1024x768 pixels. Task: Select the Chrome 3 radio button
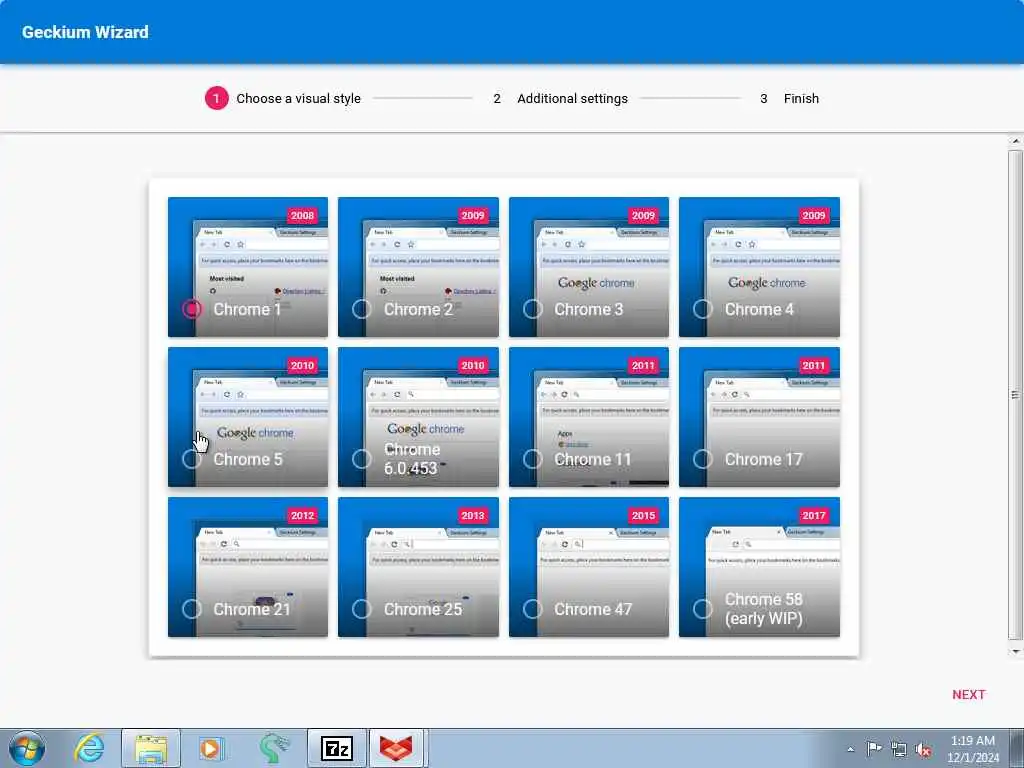533,309
